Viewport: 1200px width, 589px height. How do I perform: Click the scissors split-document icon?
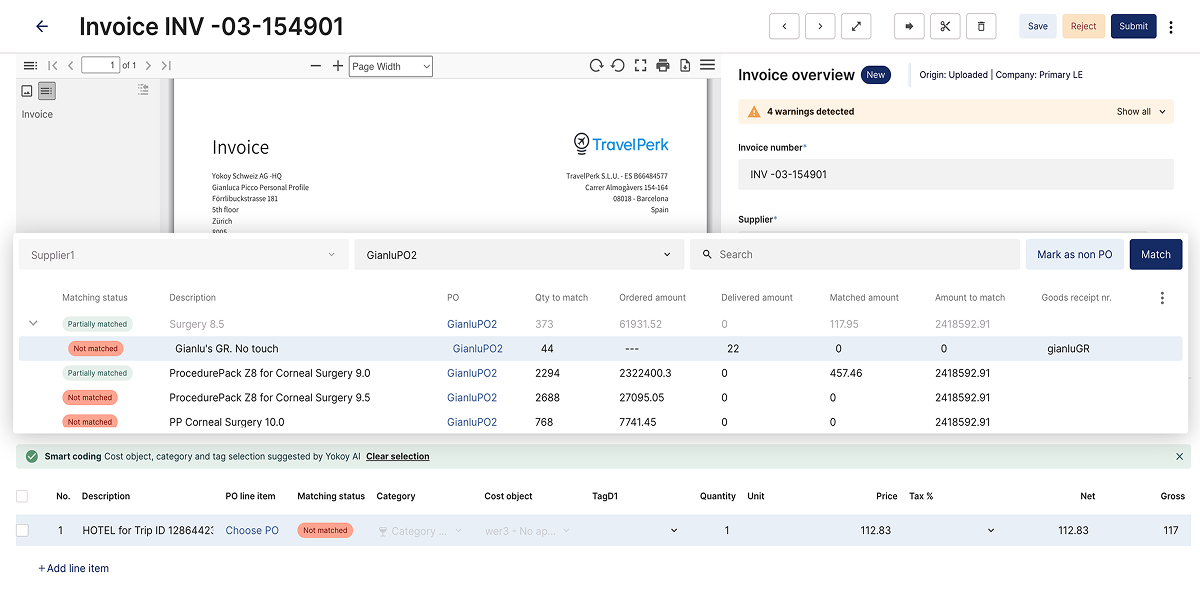click(945, 25)
